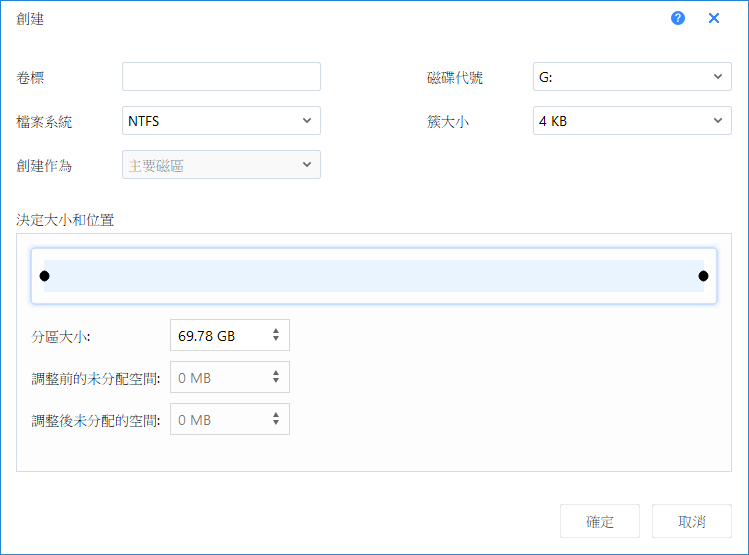Click the 卷標 text input field
Image resolution: width=749 pixels, height=555 pixels.
click(221, 77)
